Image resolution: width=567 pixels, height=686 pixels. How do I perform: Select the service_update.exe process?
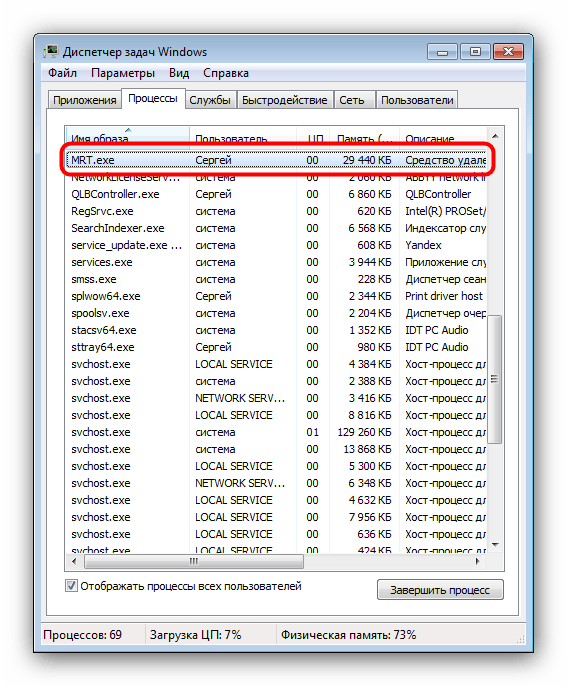click(x=276, y=245)
